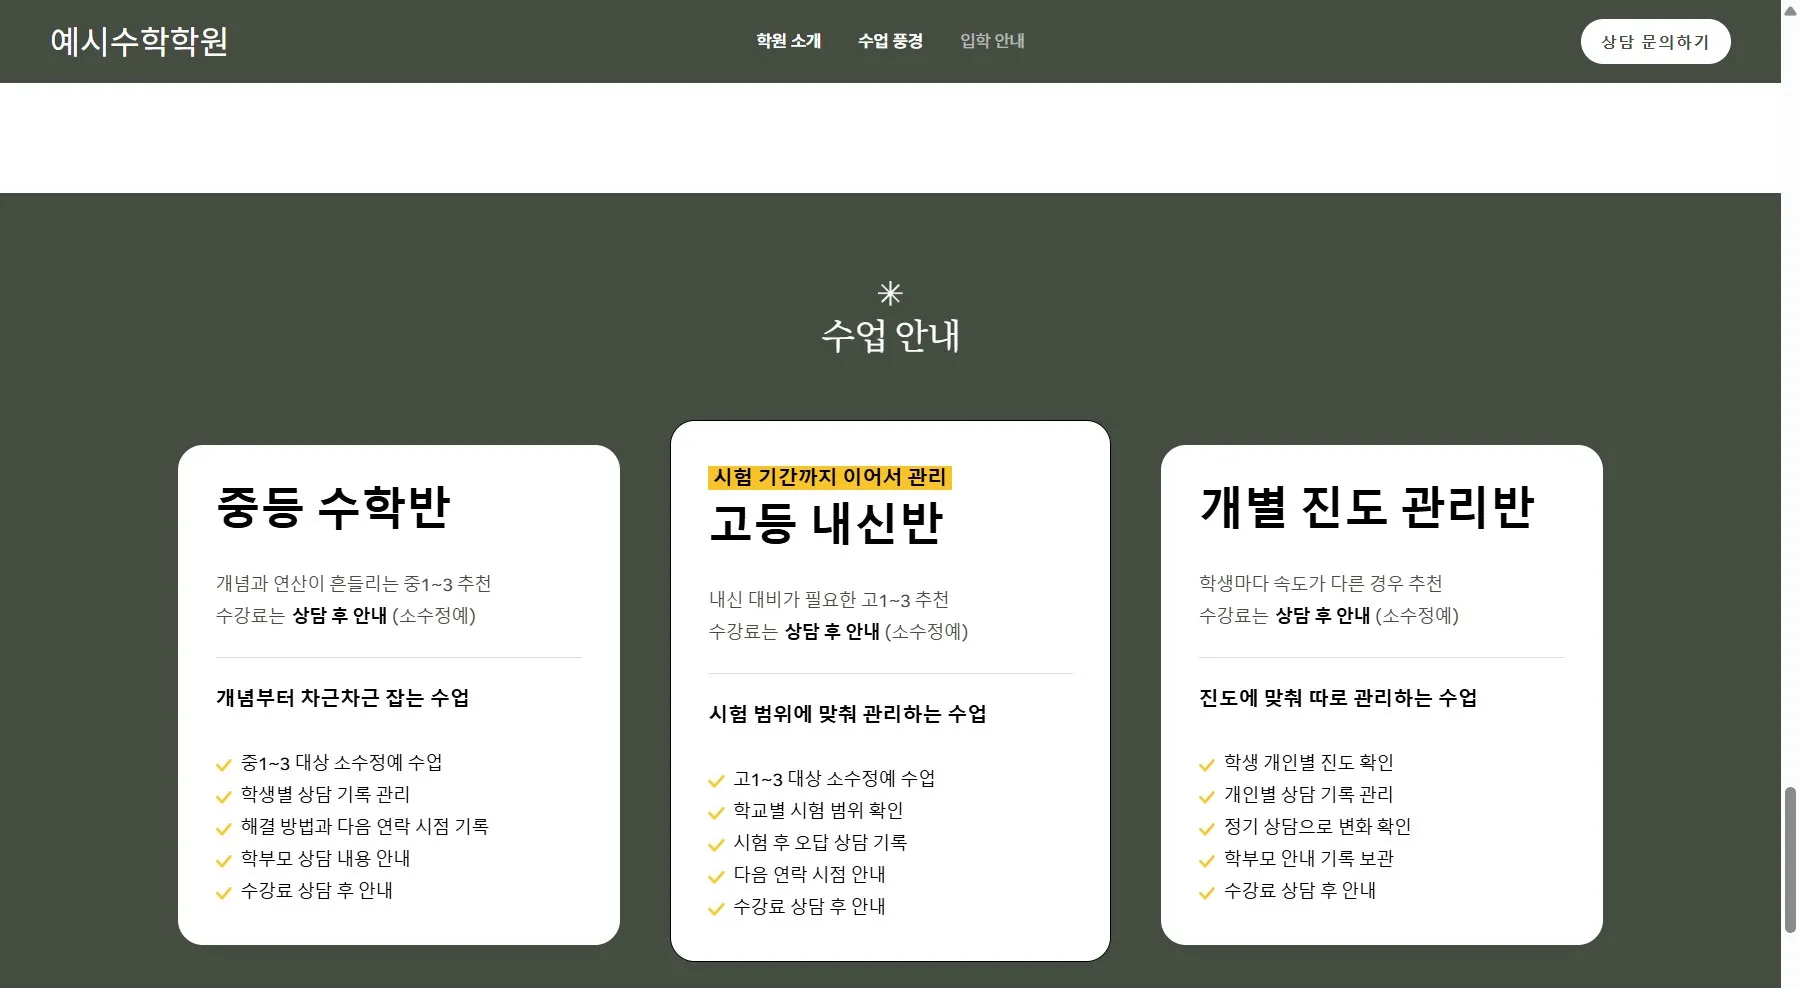
Task: Click checkmark icon beside 개인별 상담 기록 관리
Action: coord(1207,797)
